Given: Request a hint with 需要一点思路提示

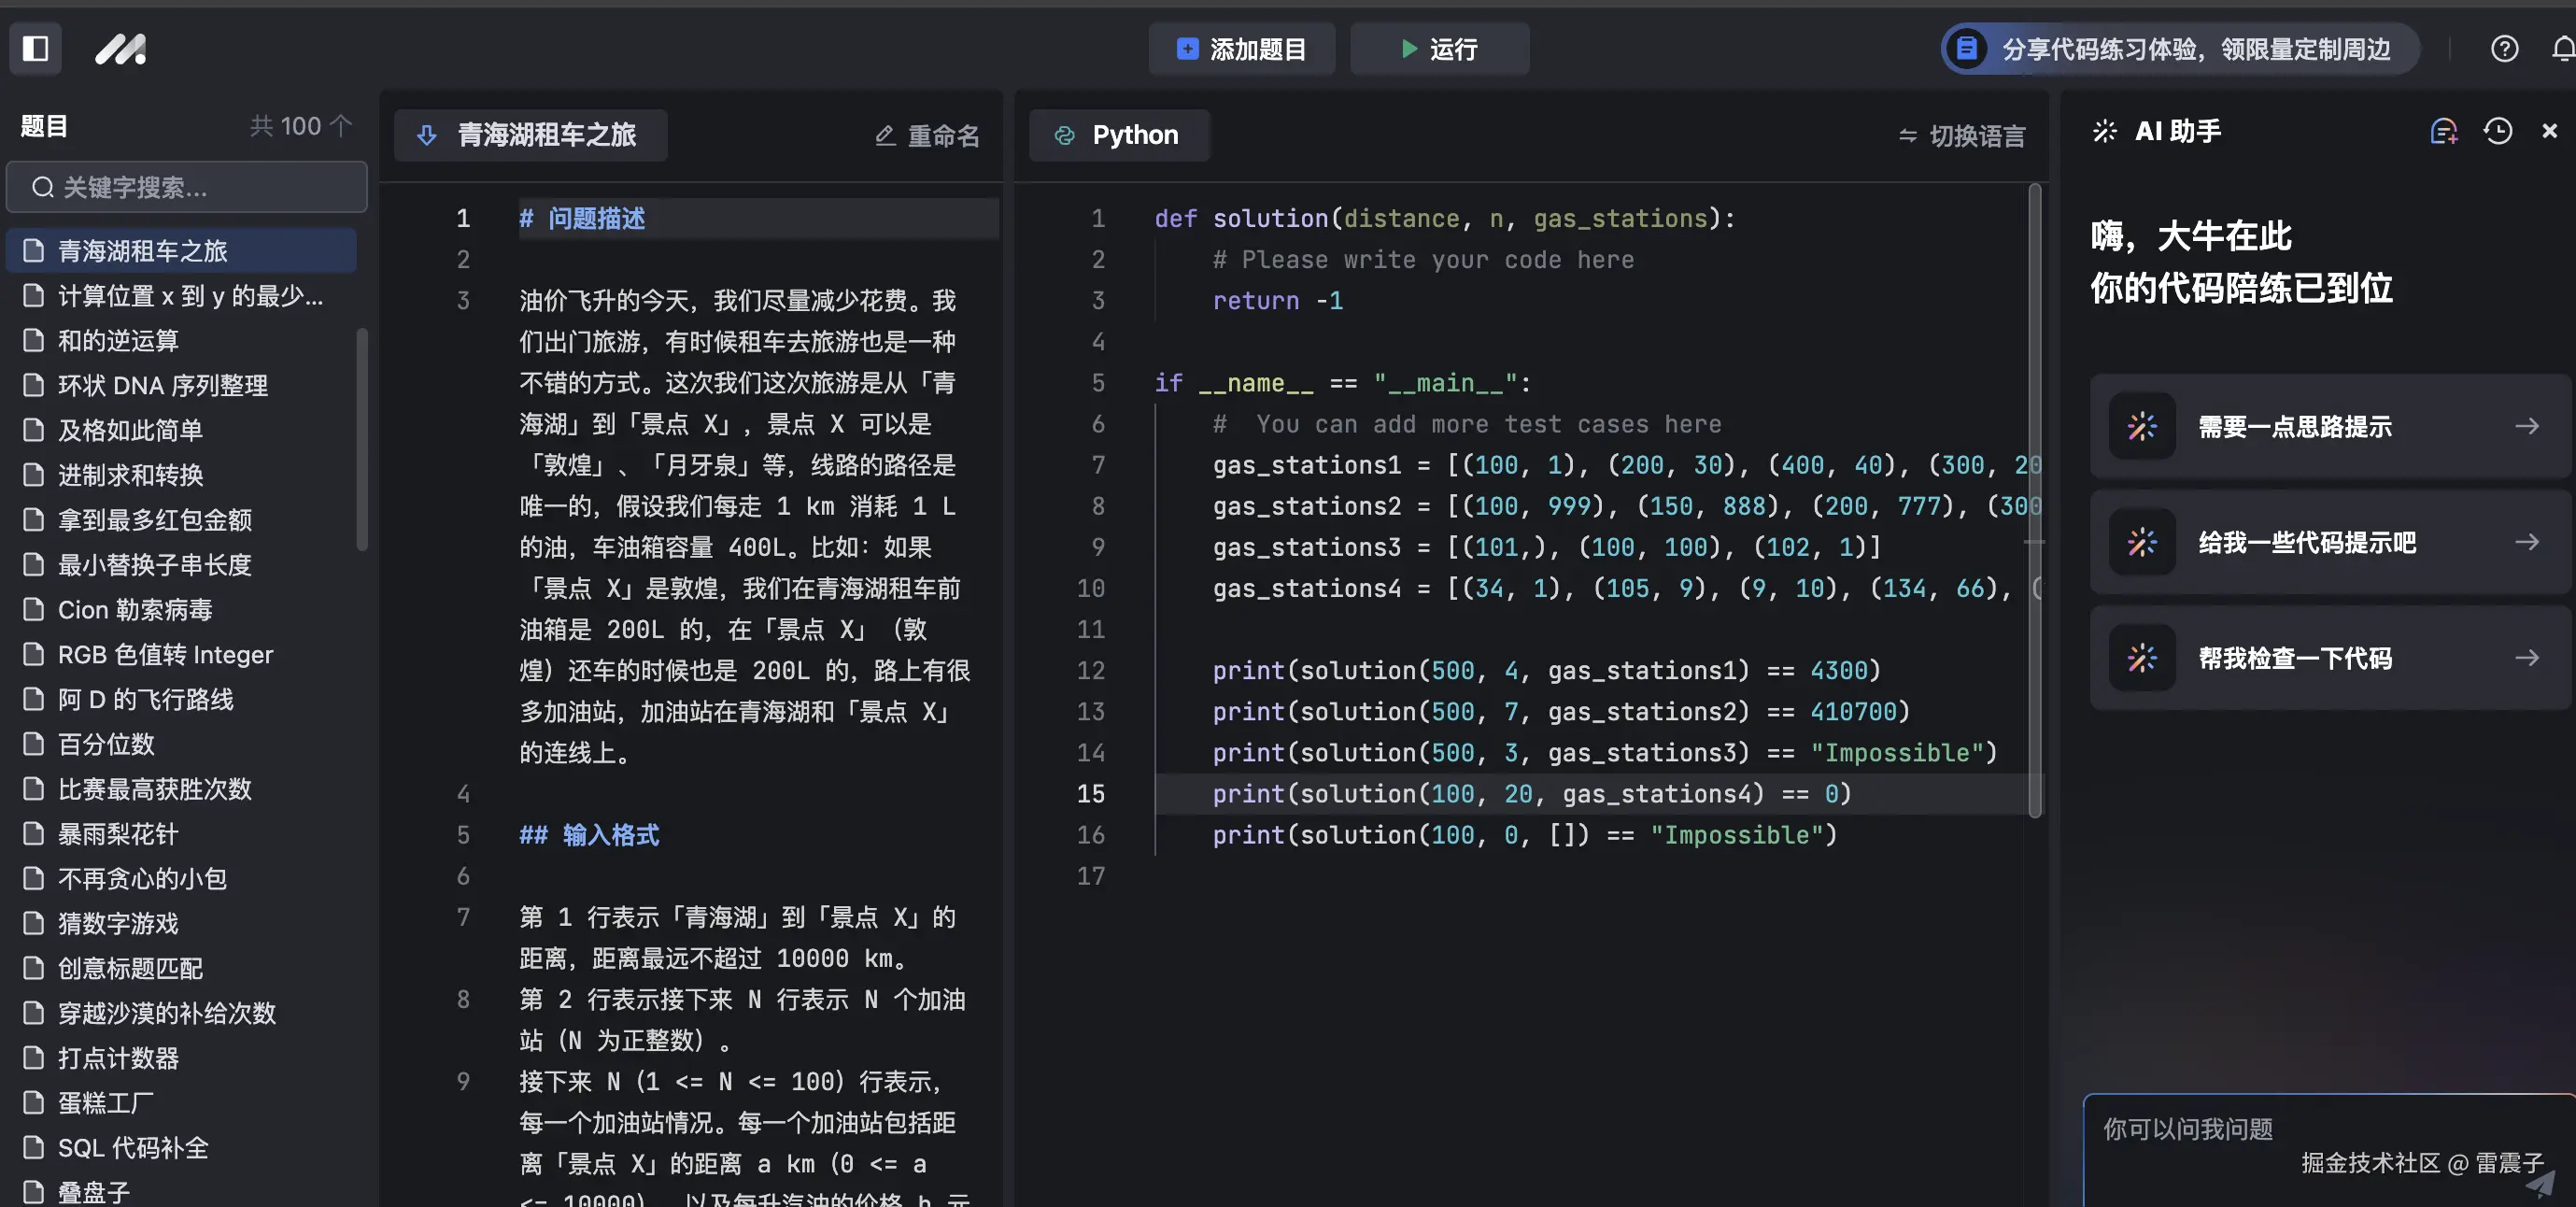Looking at the screenshot, I should point(2325,426).
